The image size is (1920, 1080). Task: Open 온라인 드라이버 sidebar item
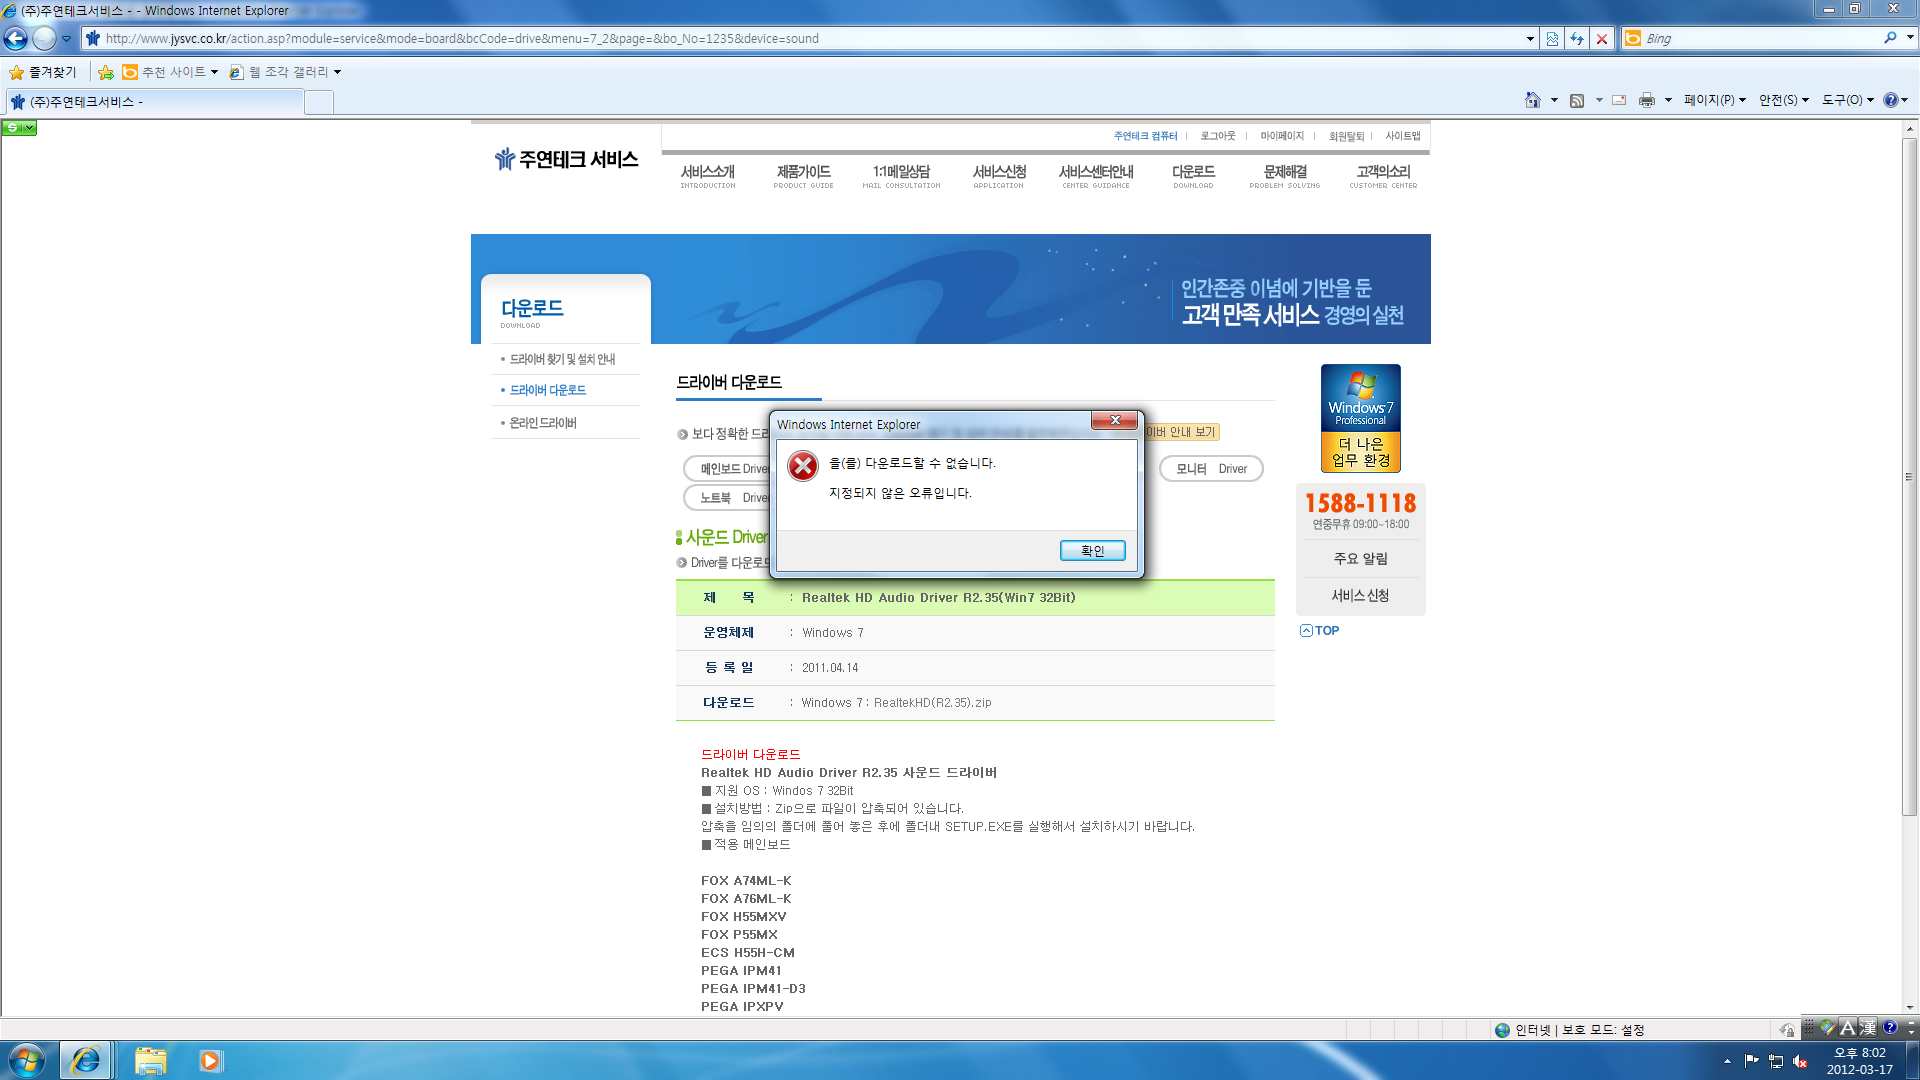point(543,423)
